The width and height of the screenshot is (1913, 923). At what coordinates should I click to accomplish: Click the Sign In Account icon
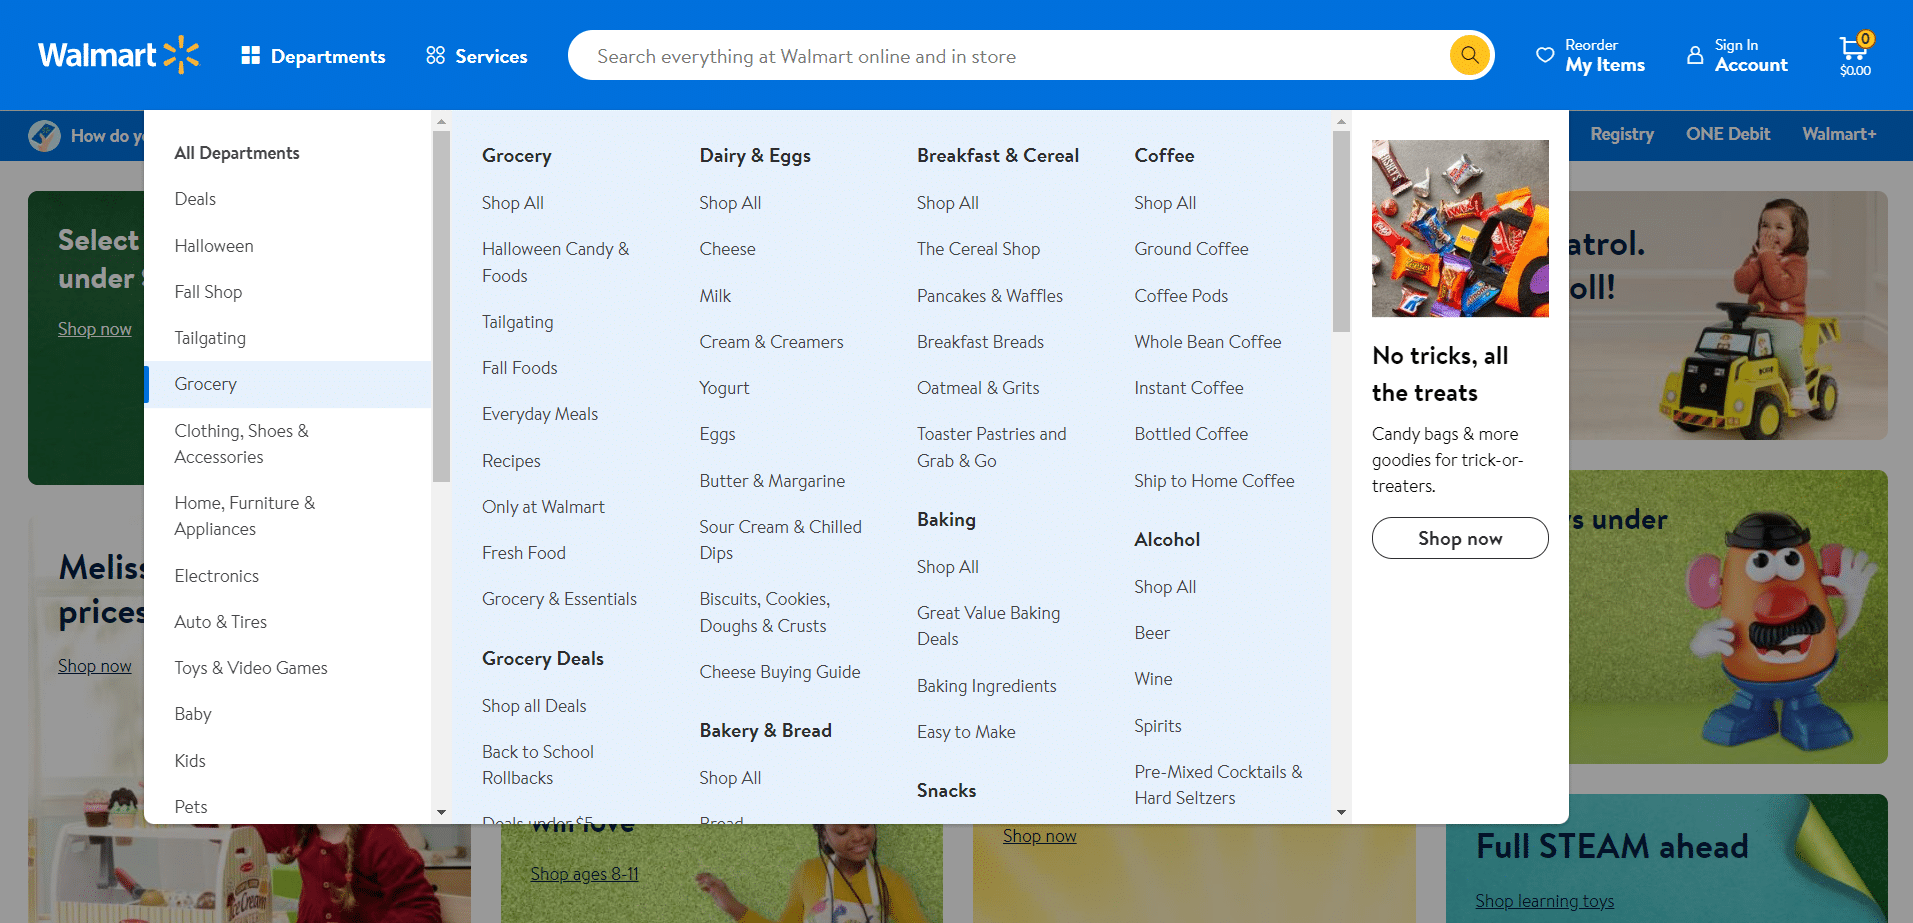[x=1695, y=55]
